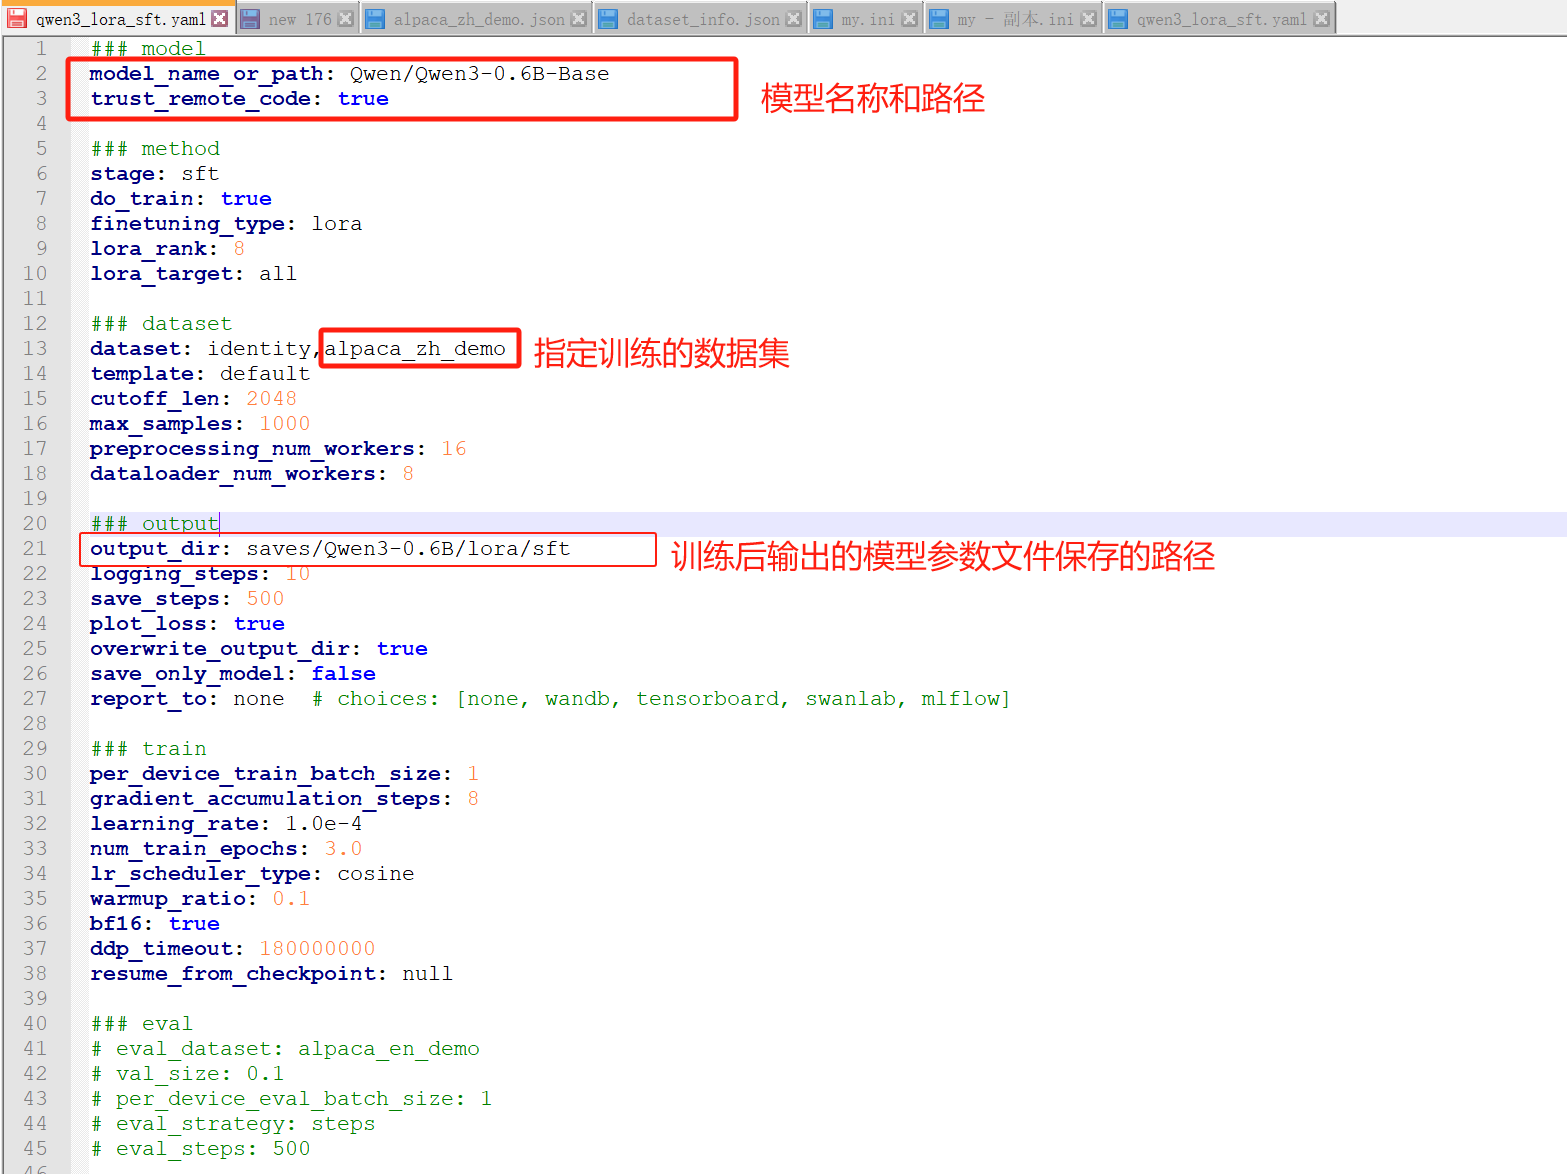Screen dimensions: 1567x1174
Task: Click the max_samples value 1000
Action: point(284,424)
